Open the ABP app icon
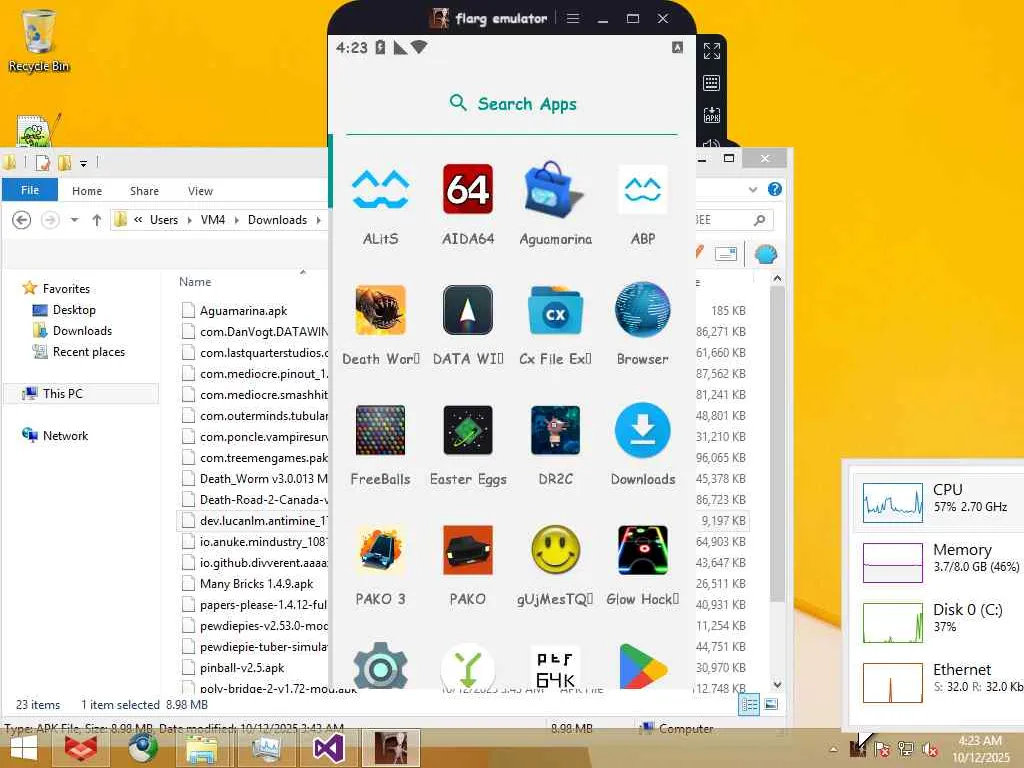This screenshot has width=1024, height=768. pos(643,189)
